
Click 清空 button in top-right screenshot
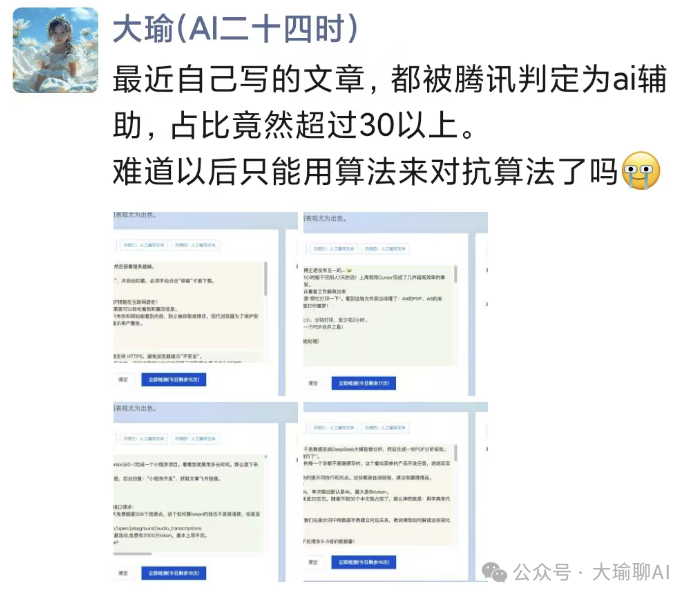tap(313, 383)
